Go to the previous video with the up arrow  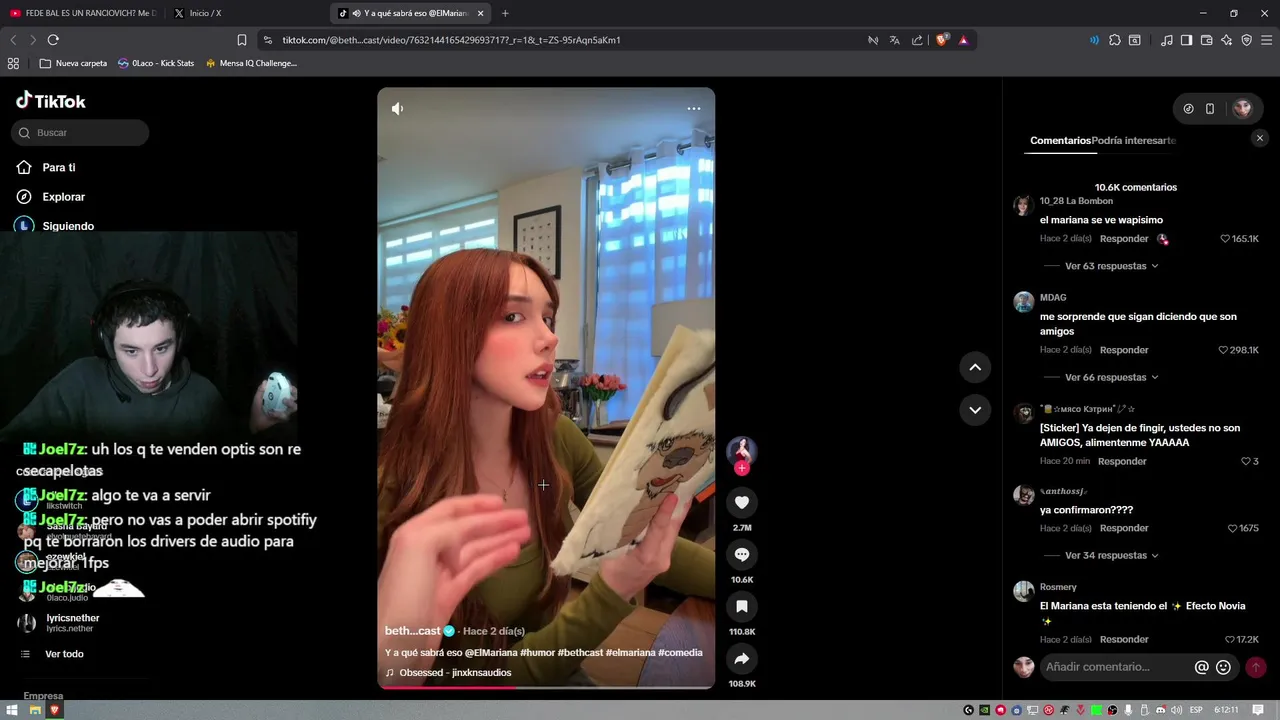pyautogui.click(x=975, y=367)
